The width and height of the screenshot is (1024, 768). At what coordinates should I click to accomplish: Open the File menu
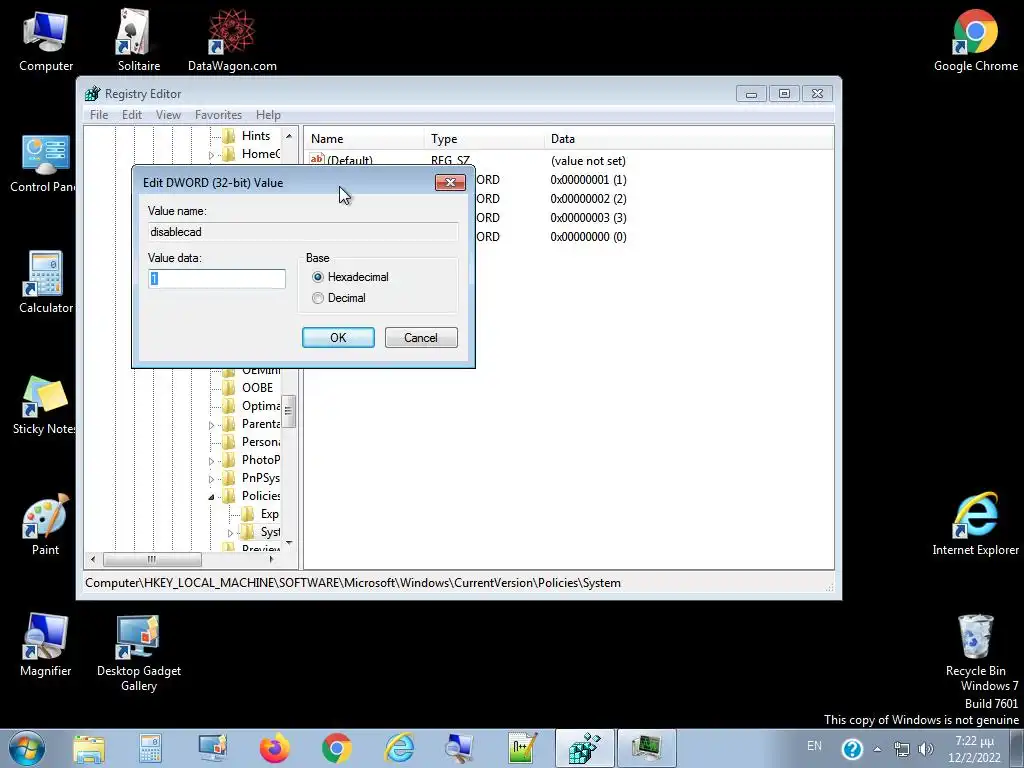tap(99, 115)
